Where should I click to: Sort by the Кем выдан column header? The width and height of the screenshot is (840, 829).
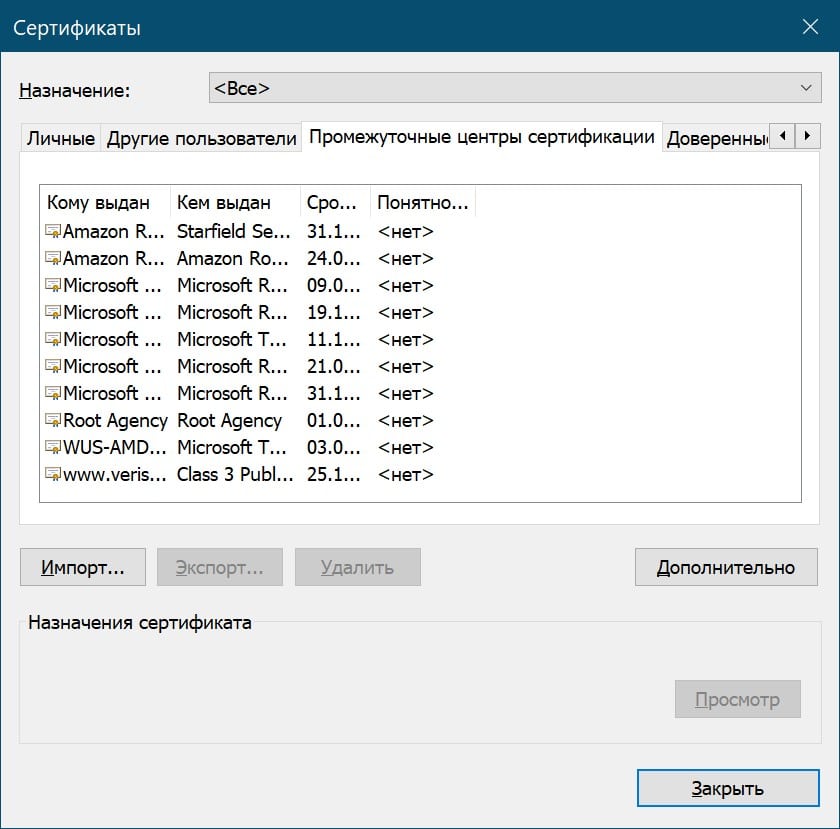[236, 203]
